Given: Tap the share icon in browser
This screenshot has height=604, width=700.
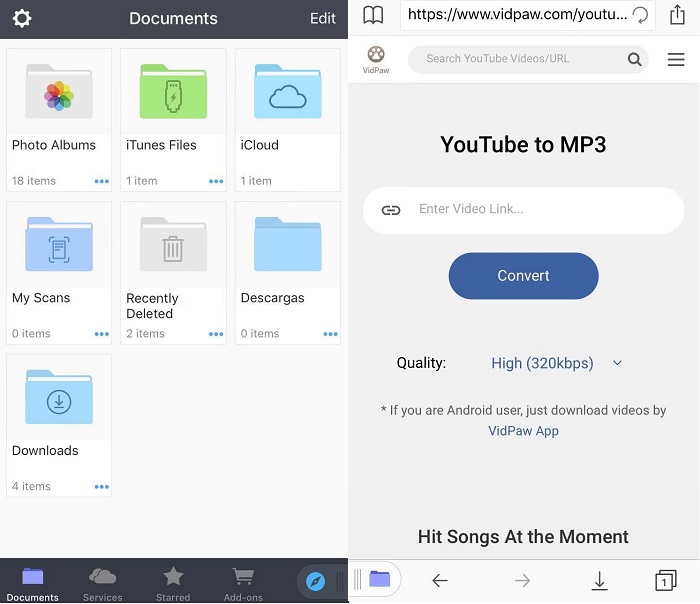Looking at the screenshot, I should point(677,15).
